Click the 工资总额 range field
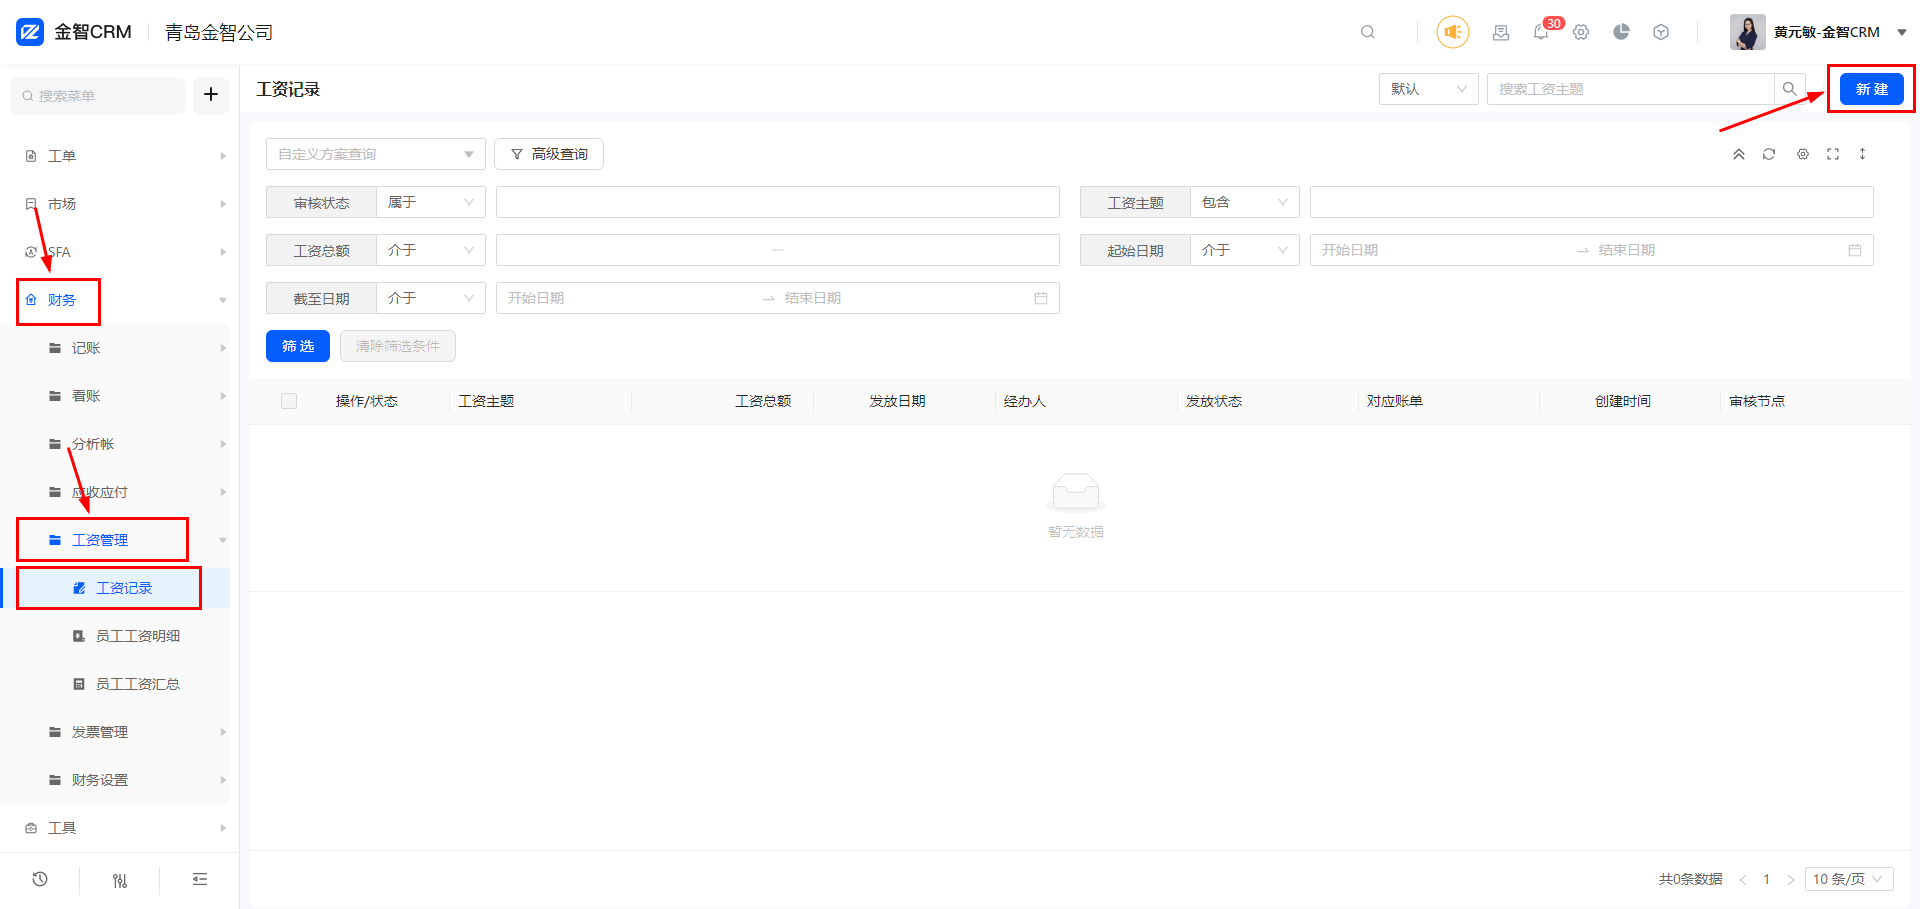This screenshot has height=909, width=1920. pos(778,250)
